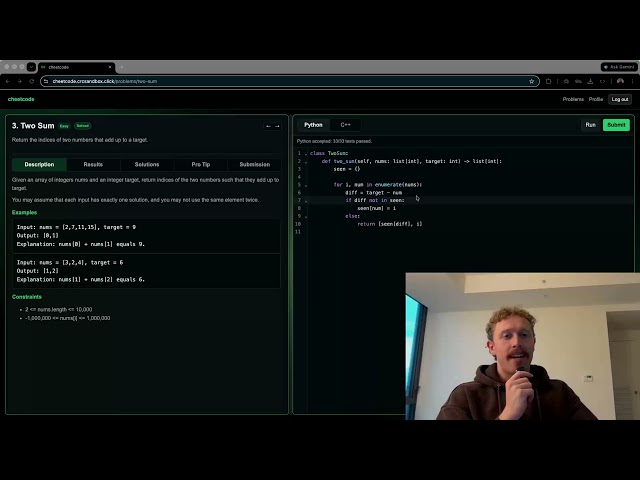The width and height of the screenshot is (640, 480).
Task: Click the Ask Gemini button
Action: coord(619,67)
